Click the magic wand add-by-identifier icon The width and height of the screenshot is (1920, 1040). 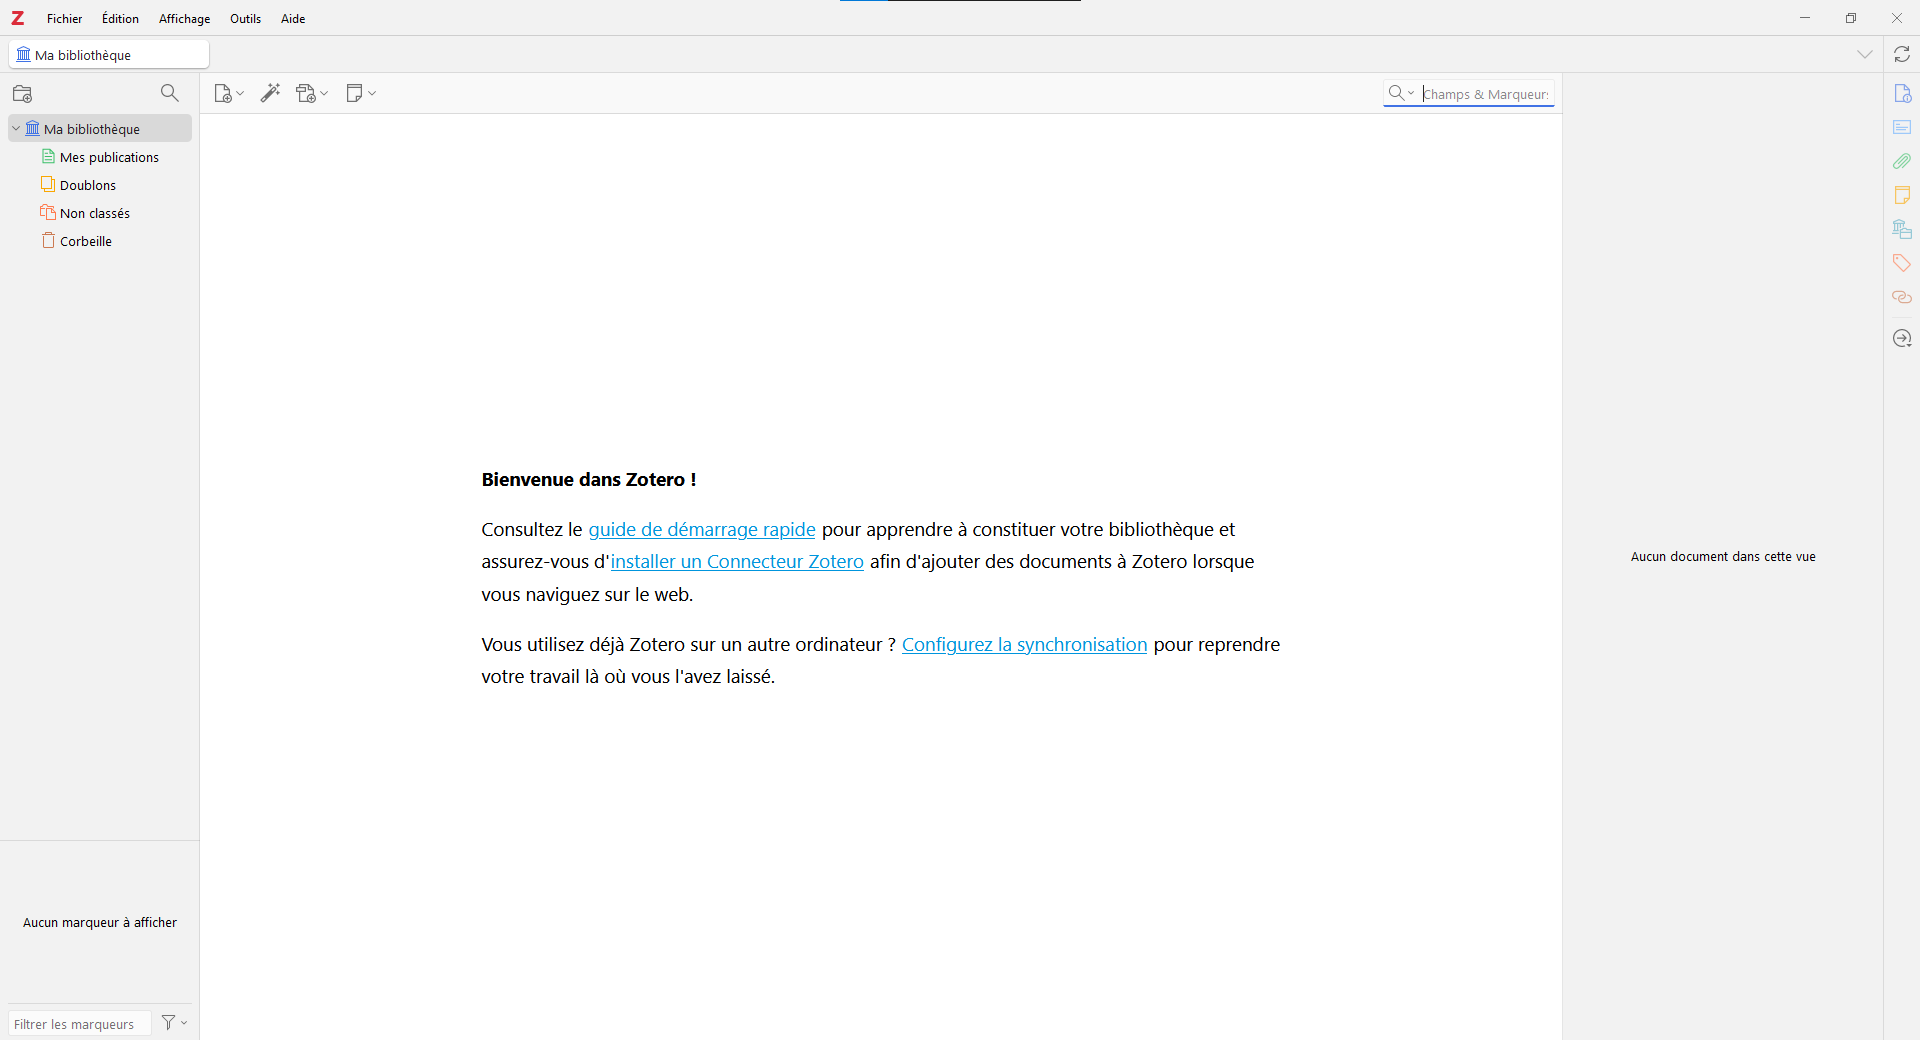point(270,93)
